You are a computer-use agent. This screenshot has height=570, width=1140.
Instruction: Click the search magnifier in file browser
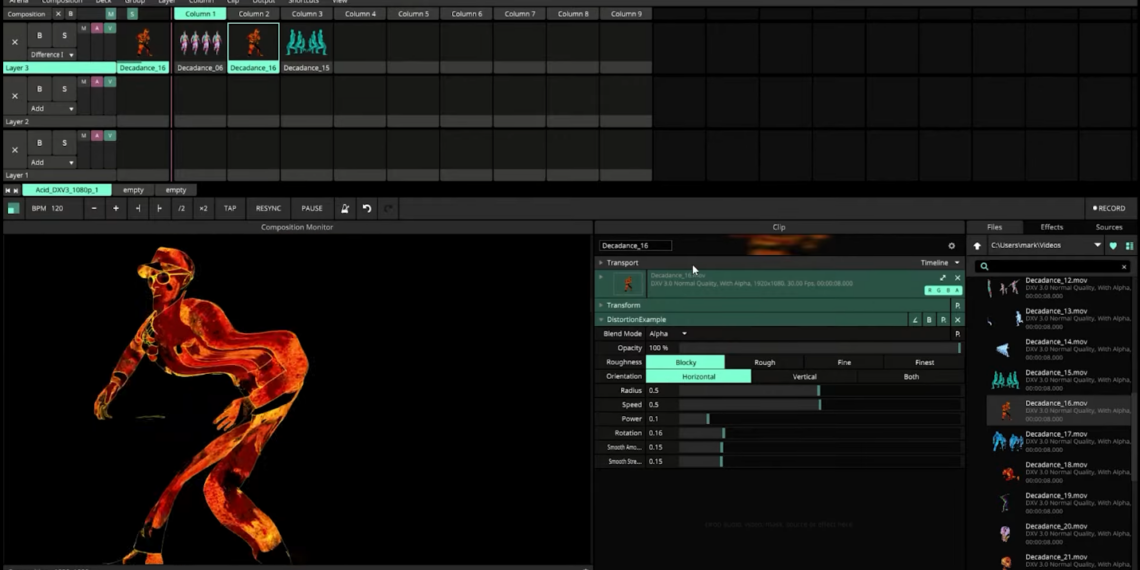pyautogui.click(x=984, y=267)
